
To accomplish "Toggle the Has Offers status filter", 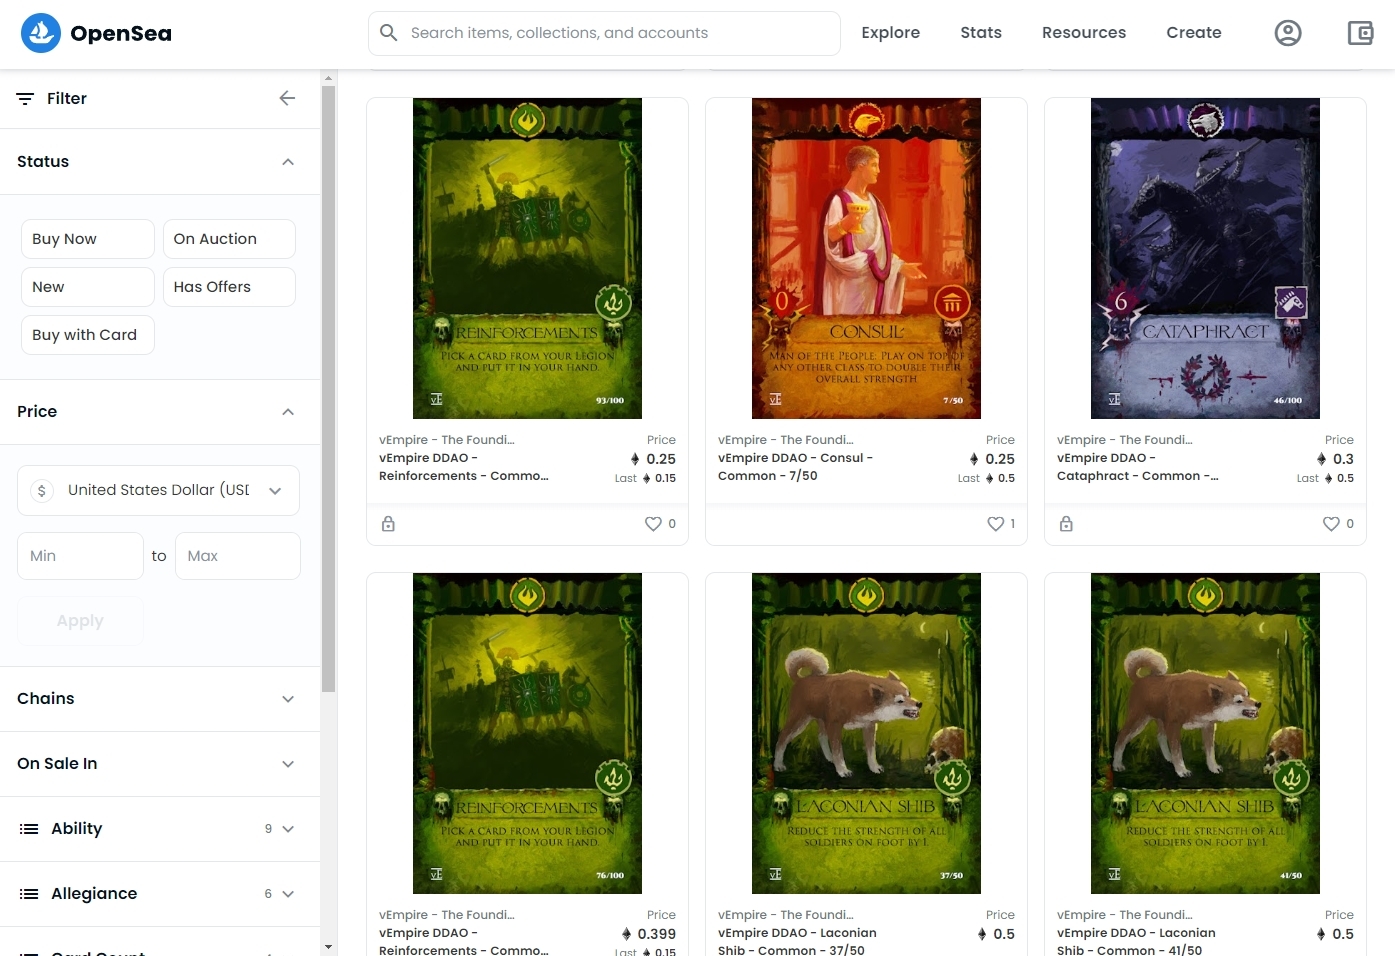I will [229, 287].
